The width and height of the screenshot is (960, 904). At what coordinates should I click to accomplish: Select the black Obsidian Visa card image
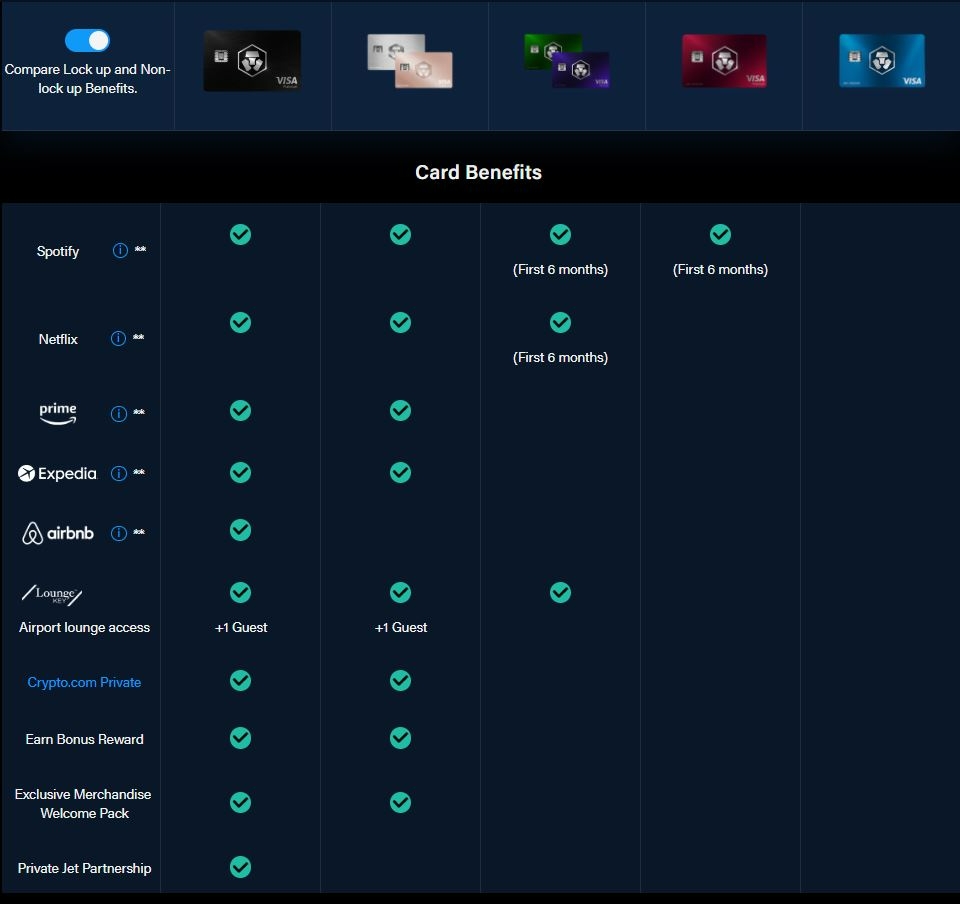pos(252,61)
